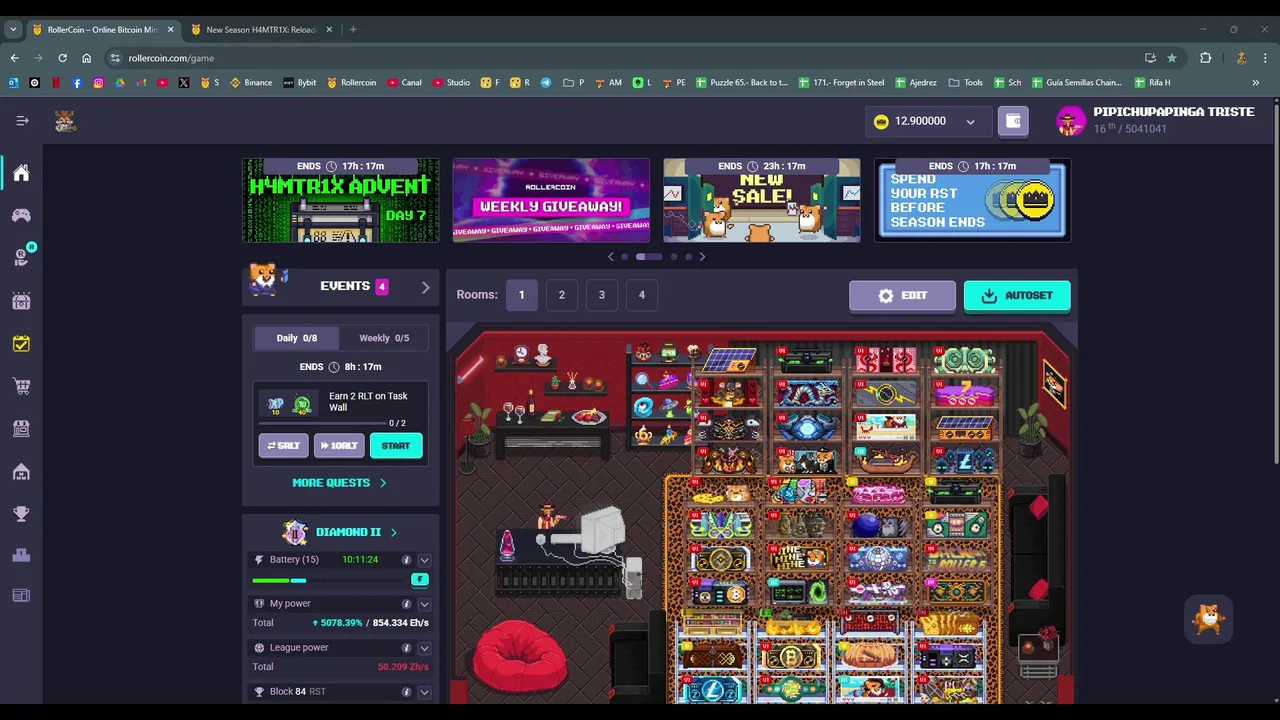The image size is (1280, 720).
Task: Open the balance currency dropdown
Action: coord(970,122)
